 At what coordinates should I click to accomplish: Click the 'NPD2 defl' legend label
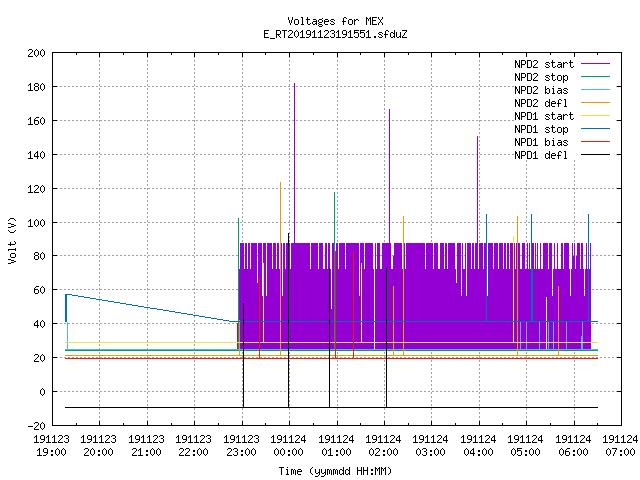click(541, 103)
